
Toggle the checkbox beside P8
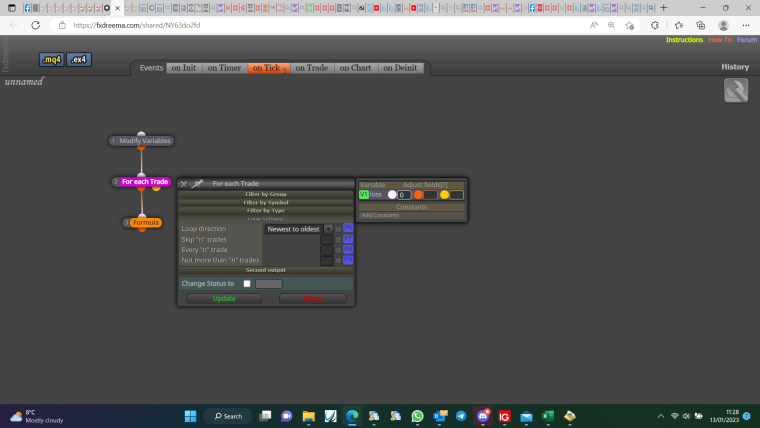[338, 250]
